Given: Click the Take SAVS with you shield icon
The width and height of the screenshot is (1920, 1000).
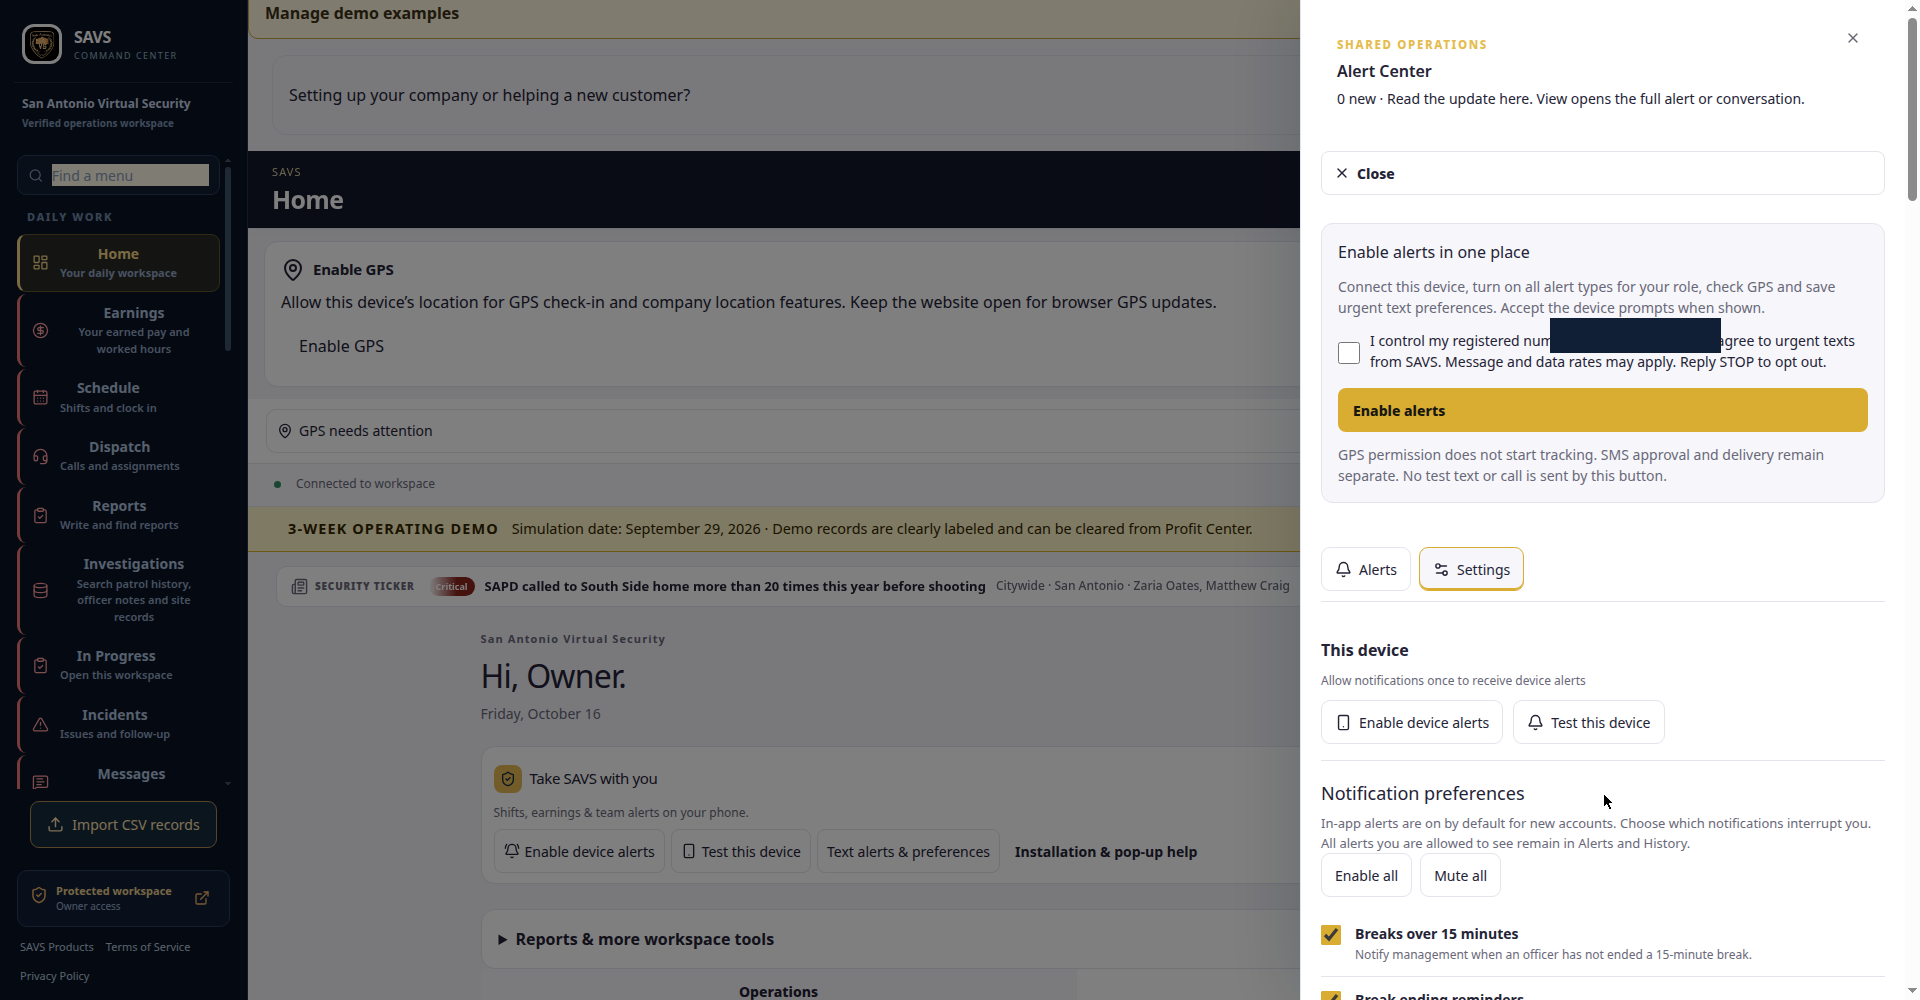Looking at the screenshot, I should coord(508,779).
